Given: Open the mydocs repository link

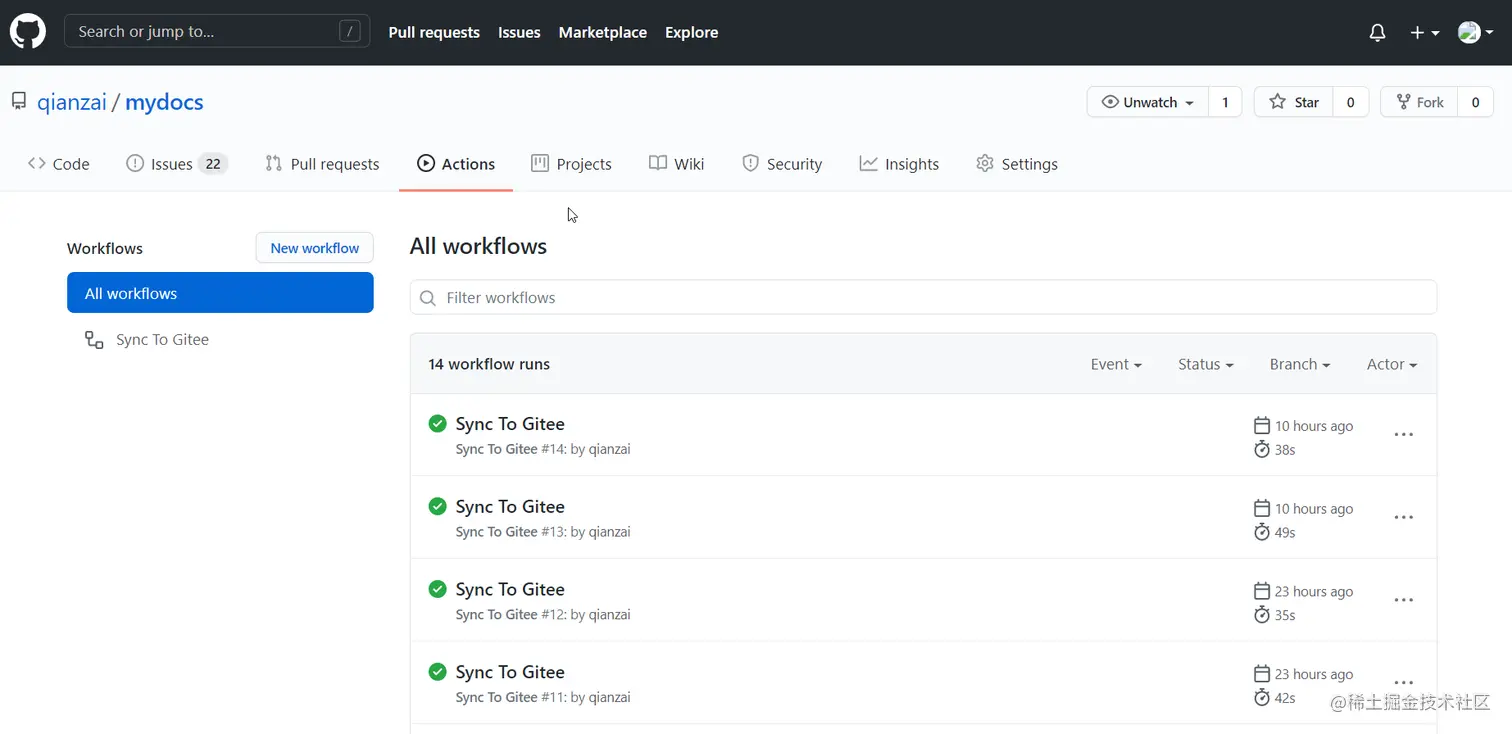Looking at the screenshot, I should pos(164,102).
